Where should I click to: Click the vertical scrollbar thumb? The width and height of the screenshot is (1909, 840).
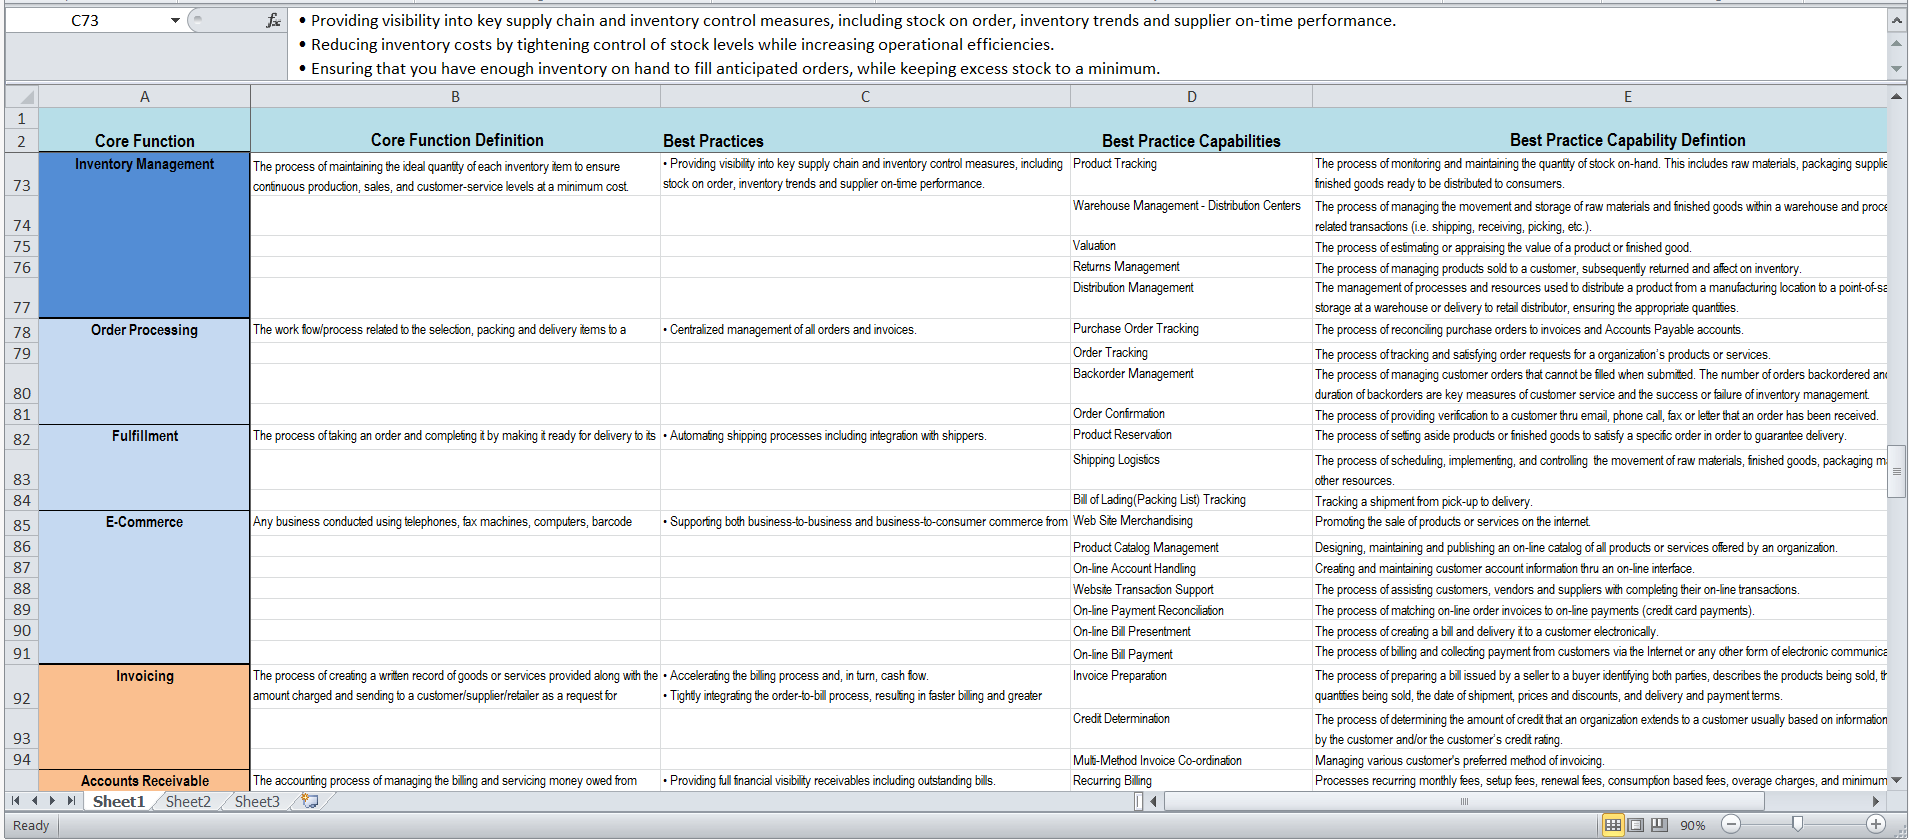point(1896,471)
